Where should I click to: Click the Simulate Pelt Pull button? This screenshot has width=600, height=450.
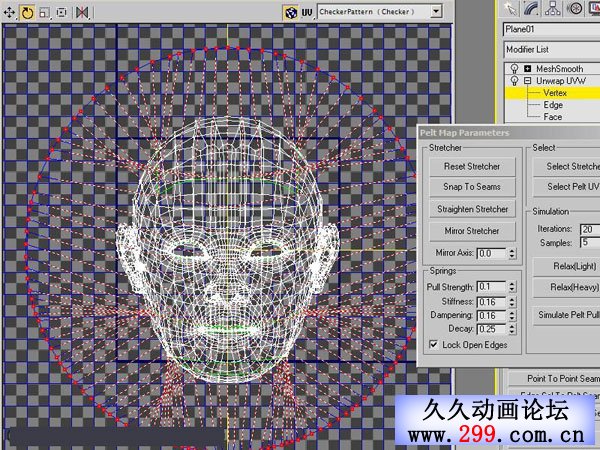click(x=567, y=315)
